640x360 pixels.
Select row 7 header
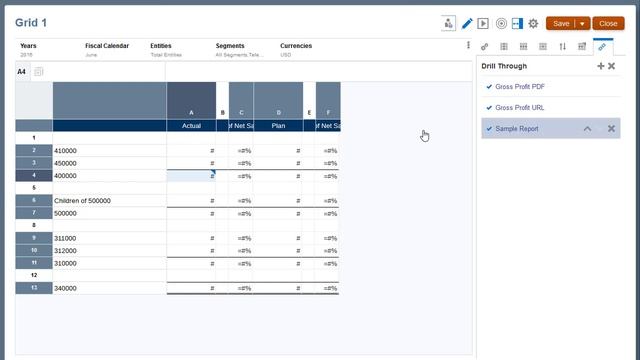pyautogui.click(x=34, y=213)
